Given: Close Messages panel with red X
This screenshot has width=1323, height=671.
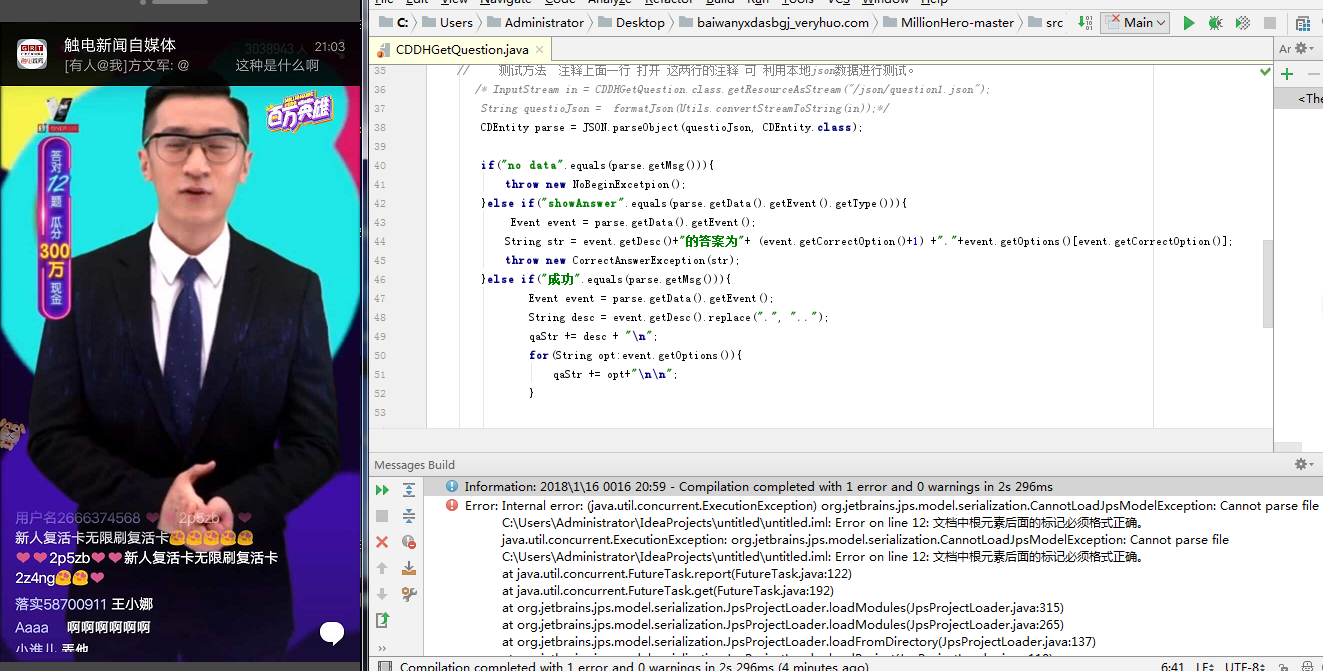Looking at the screenshot, I should point(382,542).
